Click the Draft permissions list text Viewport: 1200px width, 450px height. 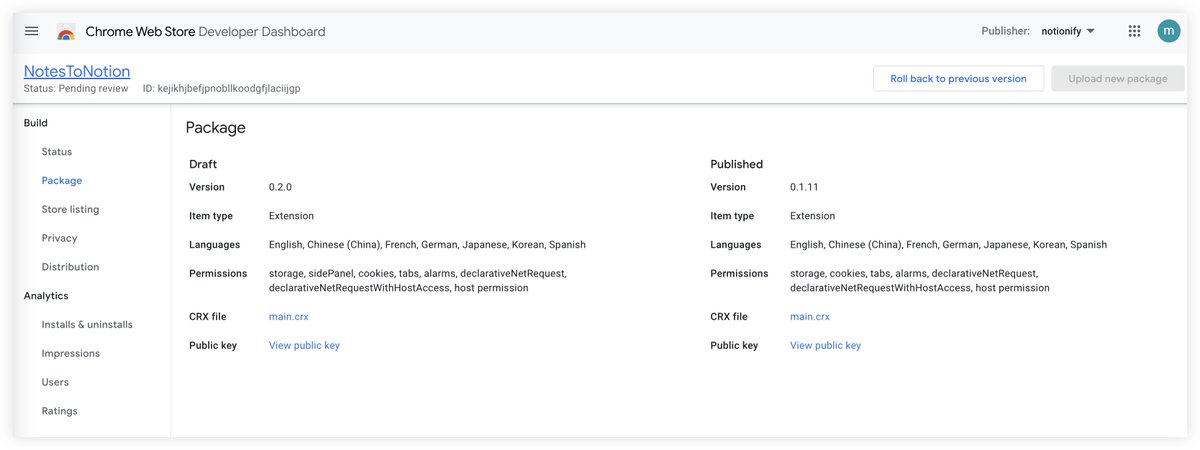(x=418, y=281)
